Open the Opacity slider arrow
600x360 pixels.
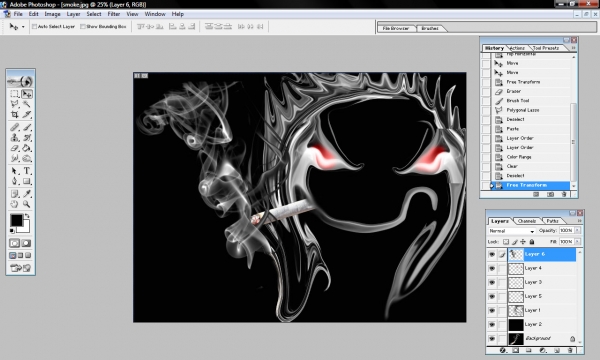tap(577, 230)
